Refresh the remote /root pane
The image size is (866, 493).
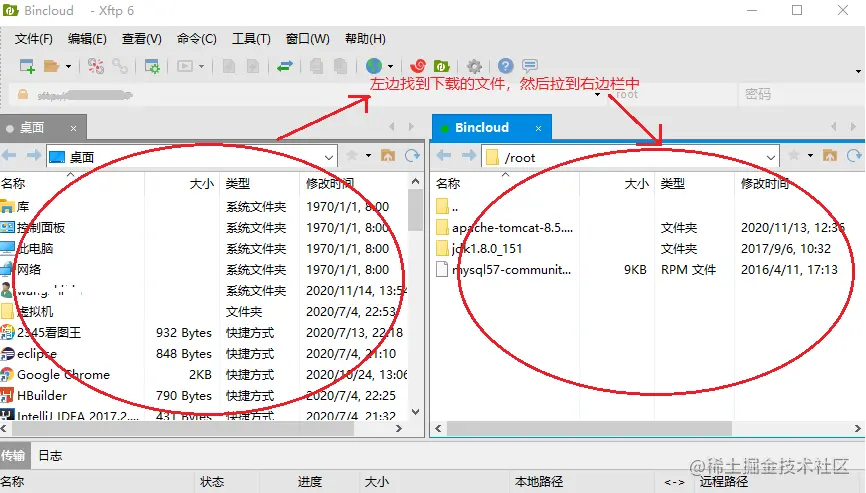(x=854, y=156)
